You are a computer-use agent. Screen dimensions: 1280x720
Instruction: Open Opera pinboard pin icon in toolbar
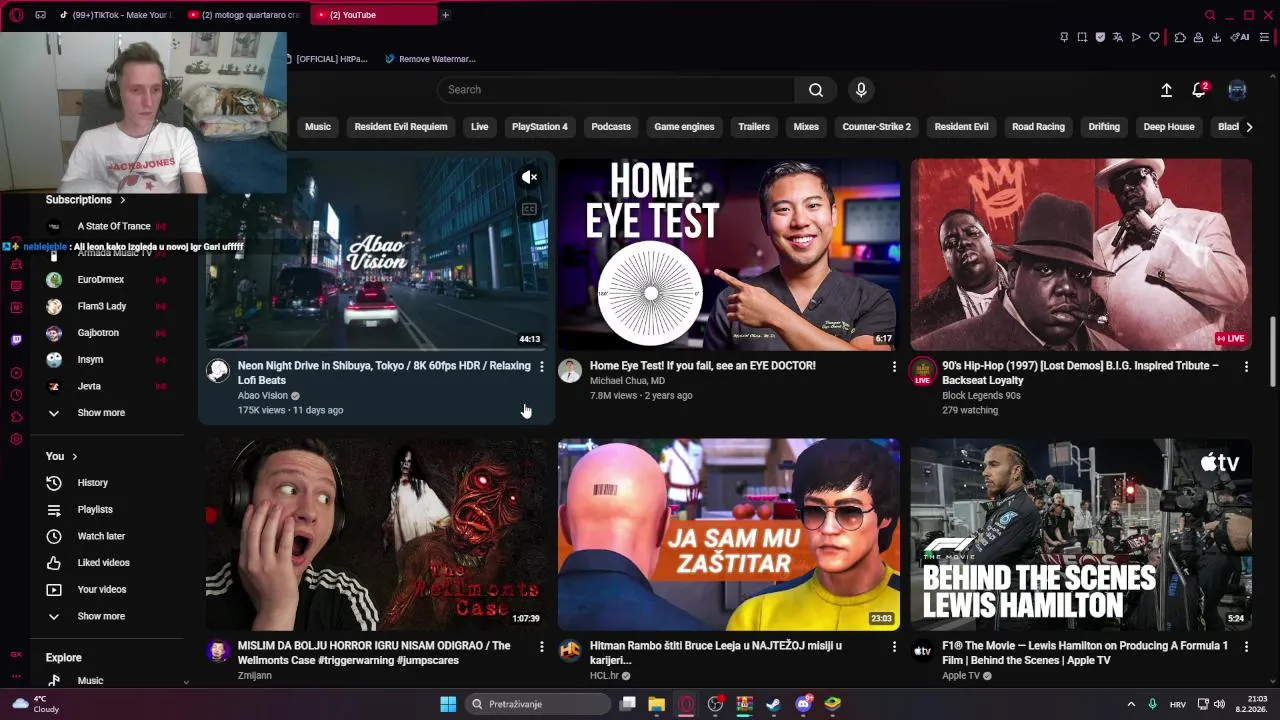(1064, 37)
